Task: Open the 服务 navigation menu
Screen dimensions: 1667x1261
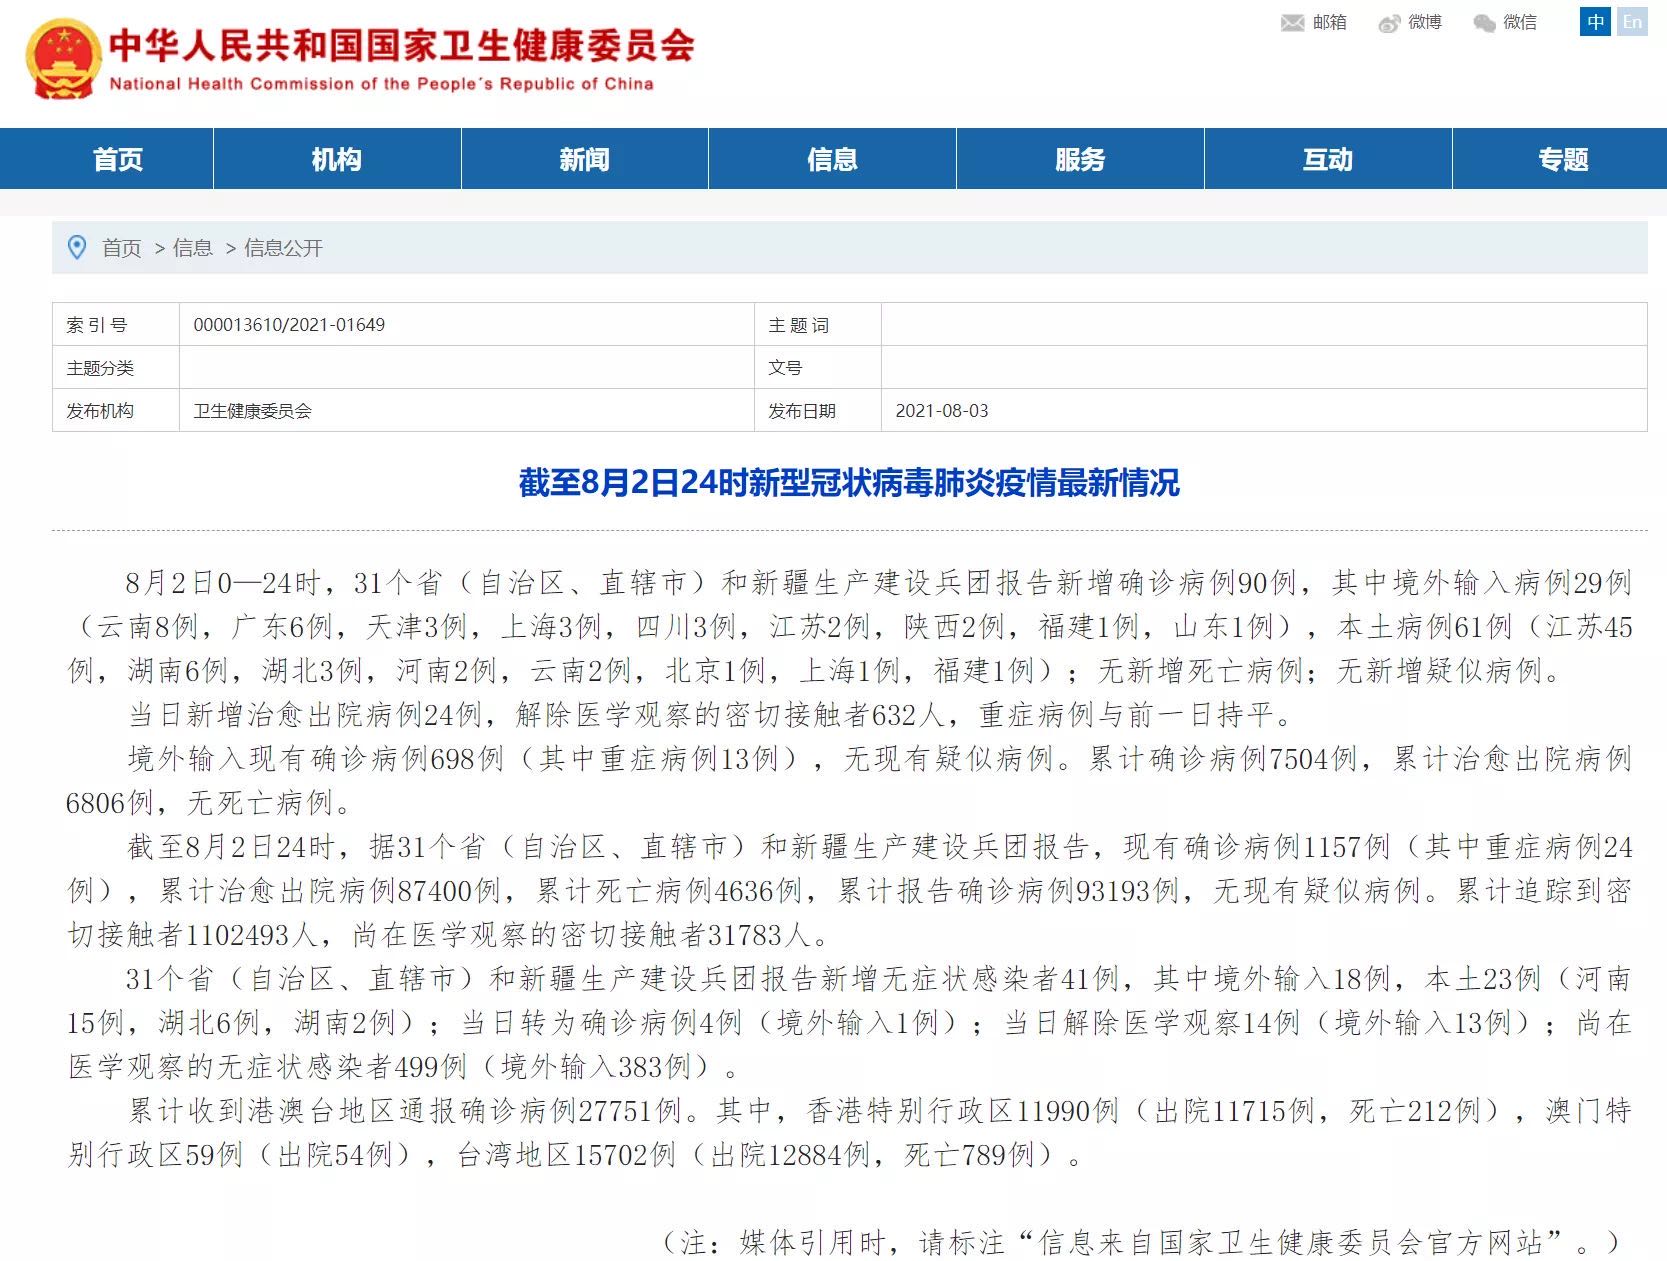Action: click(1080, 159)
